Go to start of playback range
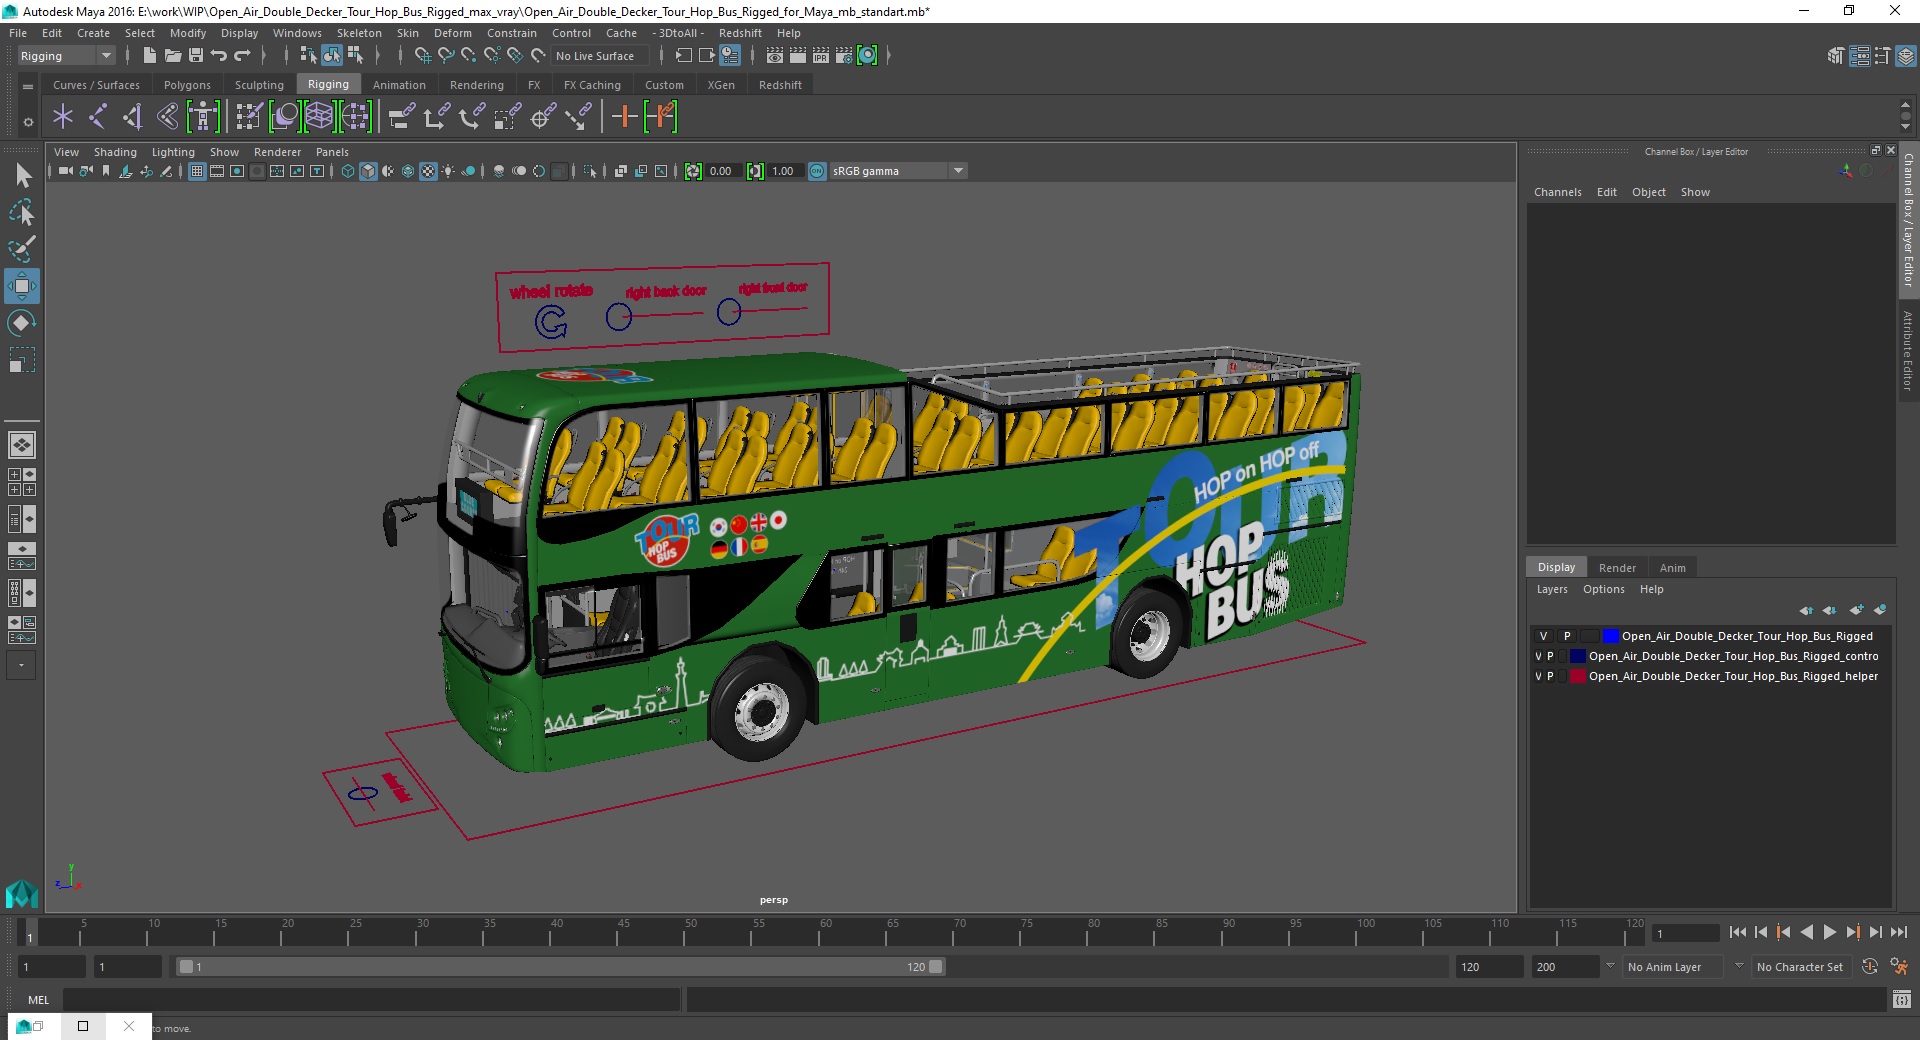Screen dimensions: 1920x1040 tap(1737, 932)
